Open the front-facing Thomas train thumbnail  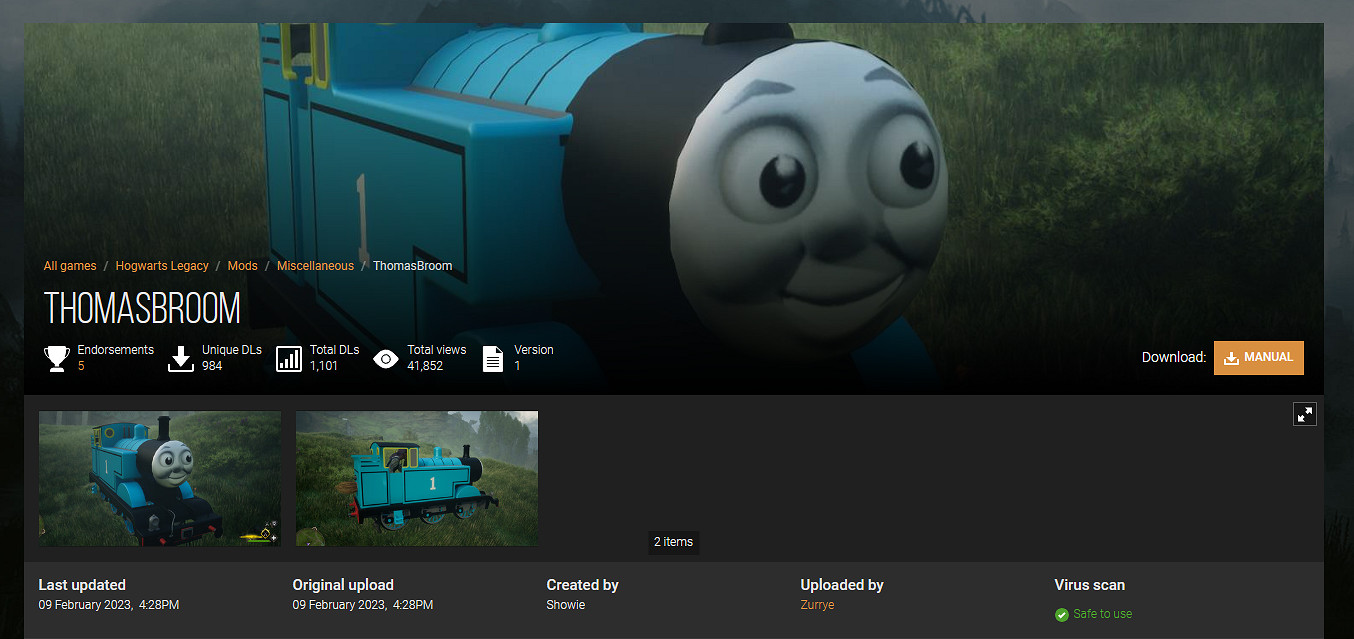pyautogui.click(x=160, y=478)
